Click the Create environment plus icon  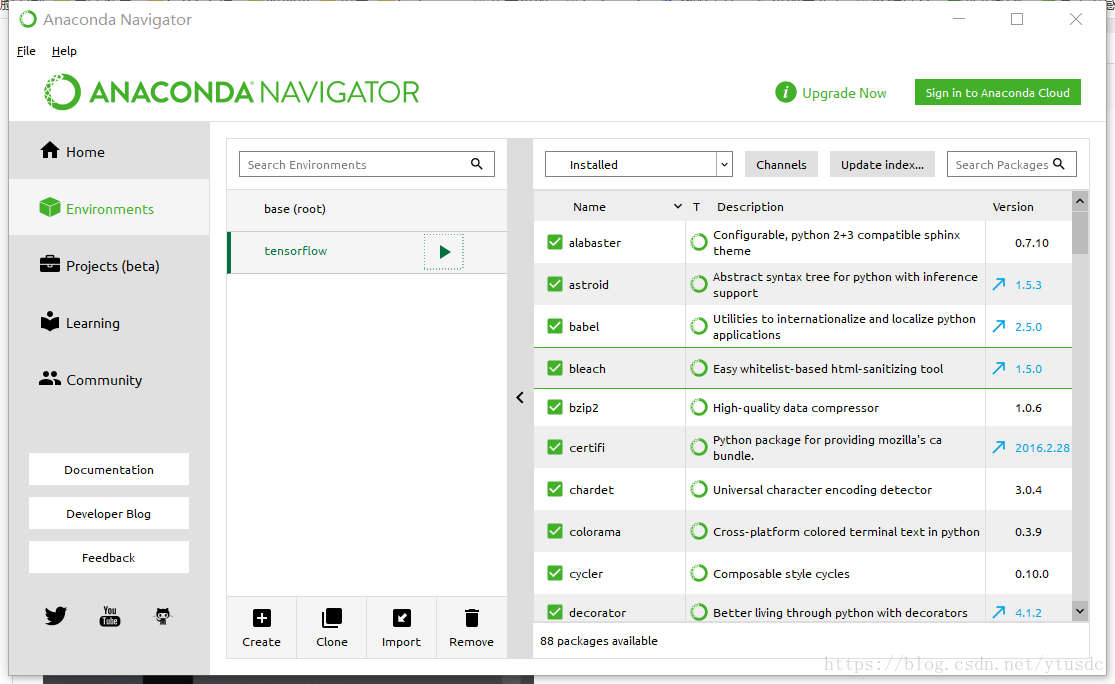(262, 618)
